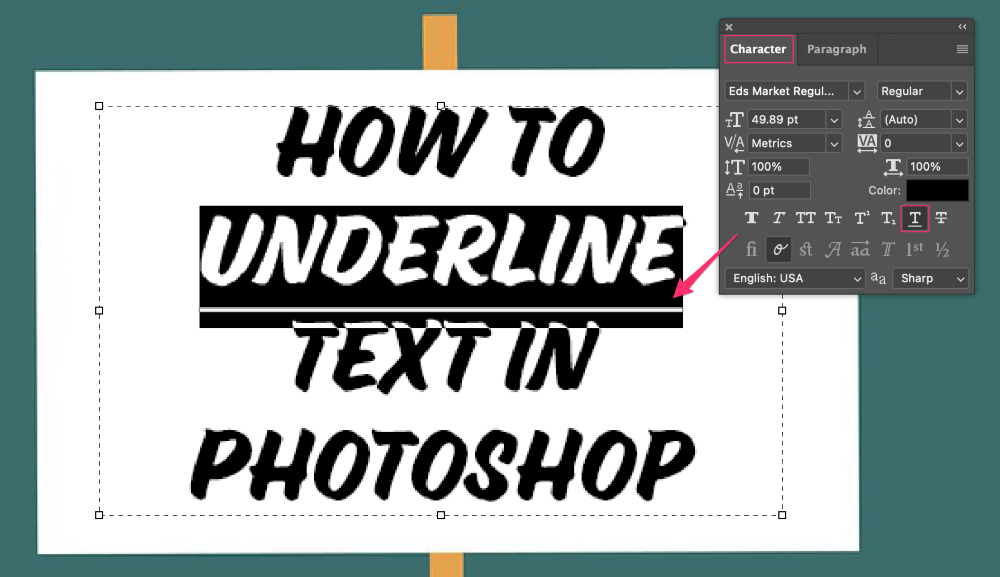Click the leading (Auto) field
Image resolution: width=1000 pixels, height=577 pixels.
point(916,119)
